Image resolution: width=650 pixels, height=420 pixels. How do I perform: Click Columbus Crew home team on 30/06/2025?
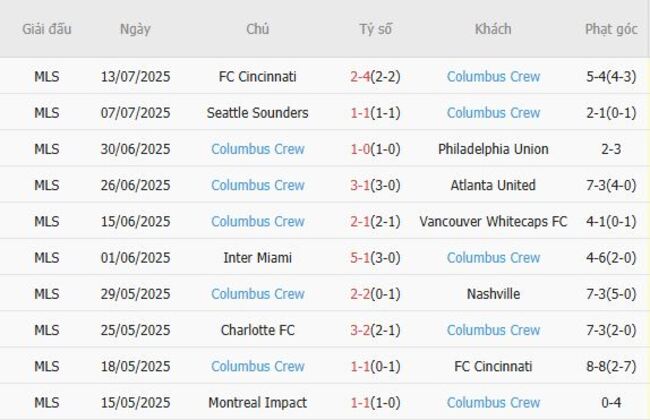point(257,149)
